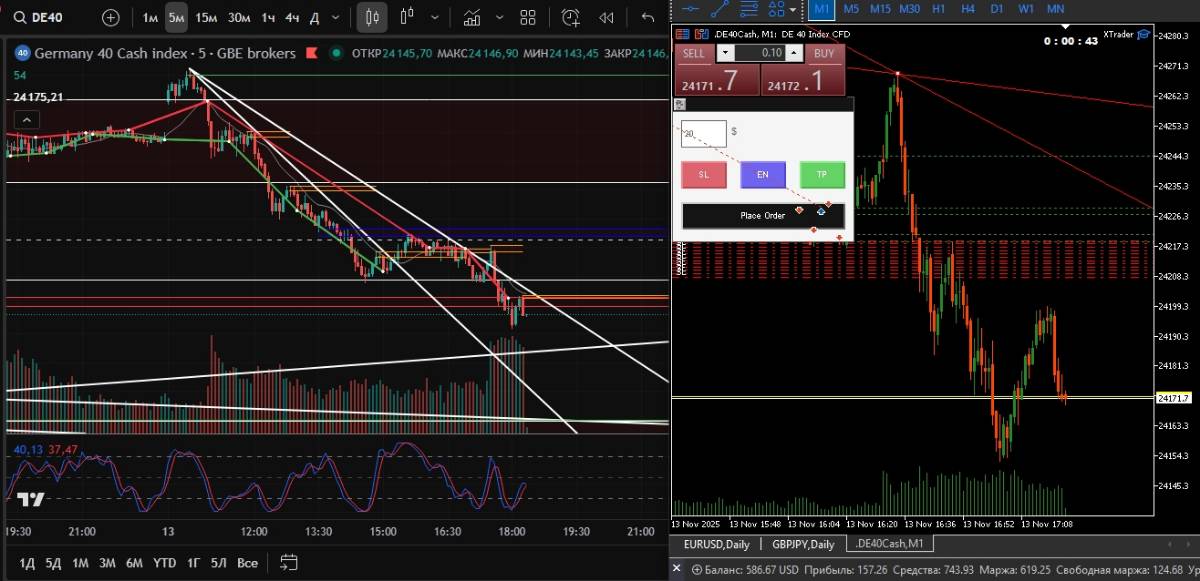Switch to the 15m timeframe
The height and width of the screenshot is (581, 1200).
point(206,18)
